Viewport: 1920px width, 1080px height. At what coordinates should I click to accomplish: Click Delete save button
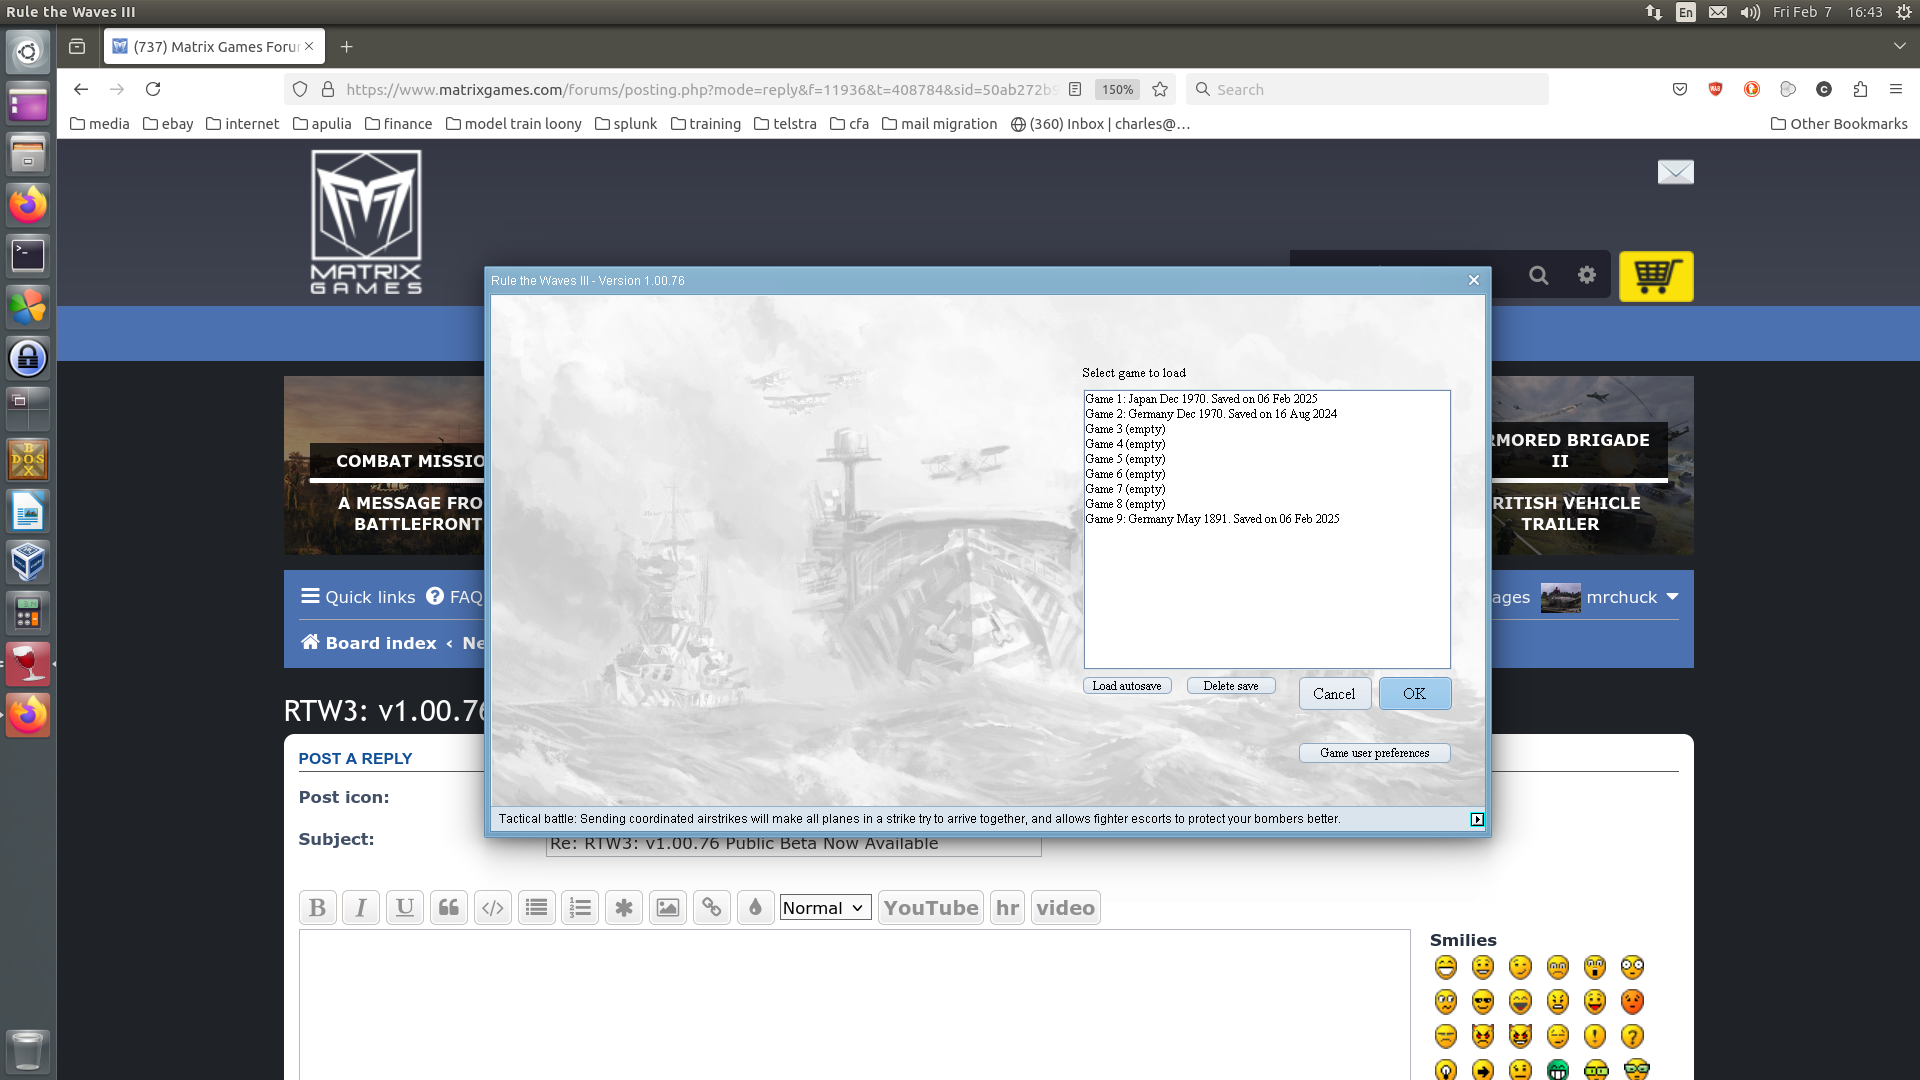(1231, 686)
